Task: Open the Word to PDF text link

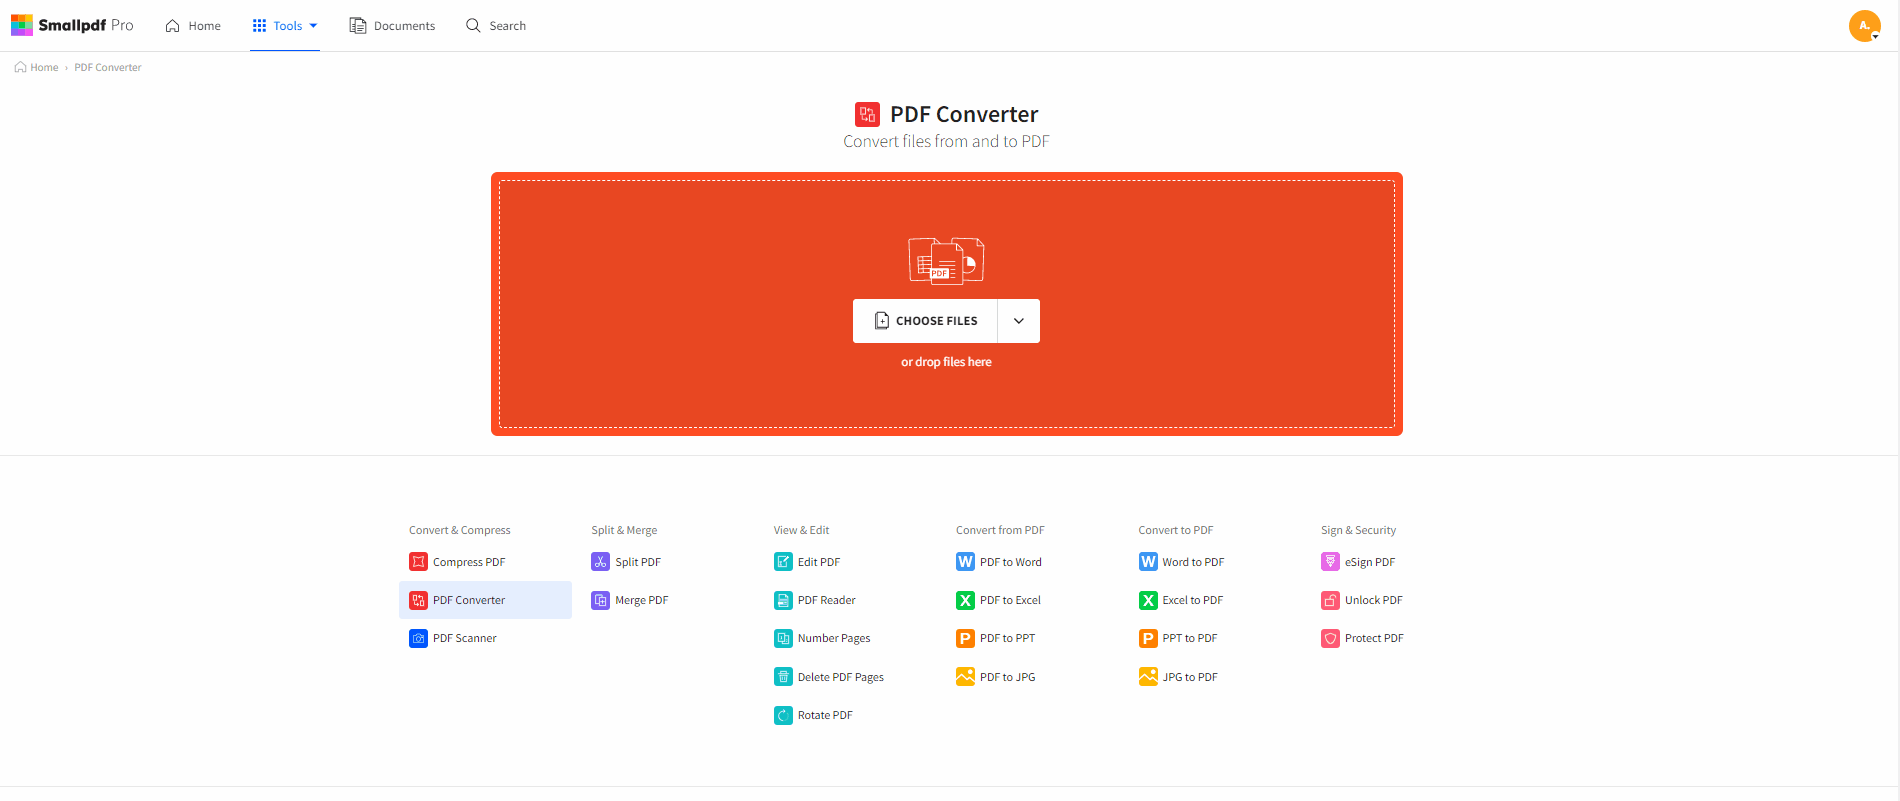Action: click(1193, 562)
